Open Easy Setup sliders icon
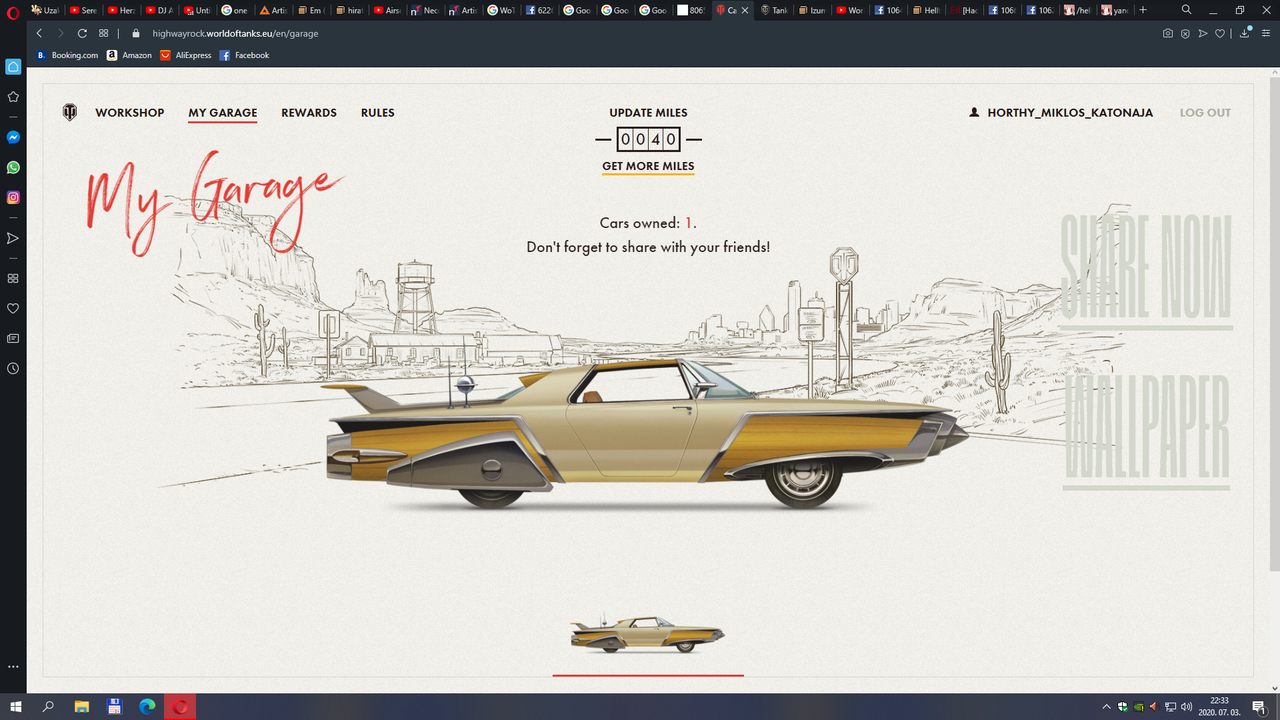 point(1266,33)
